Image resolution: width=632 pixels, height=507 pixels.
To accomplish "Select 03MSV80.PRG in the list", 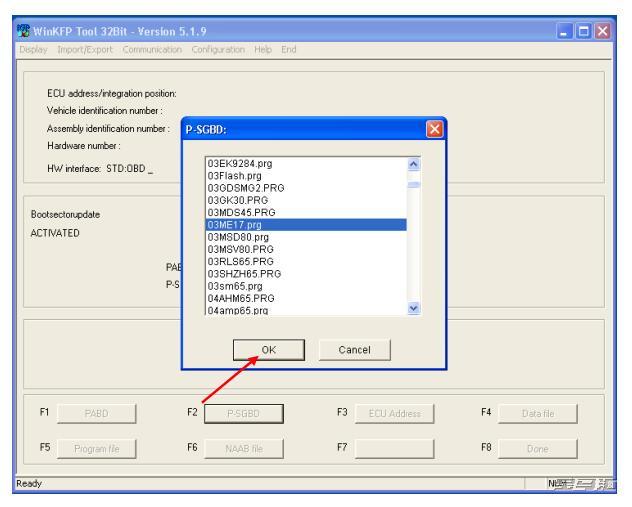I will point(306,249).
